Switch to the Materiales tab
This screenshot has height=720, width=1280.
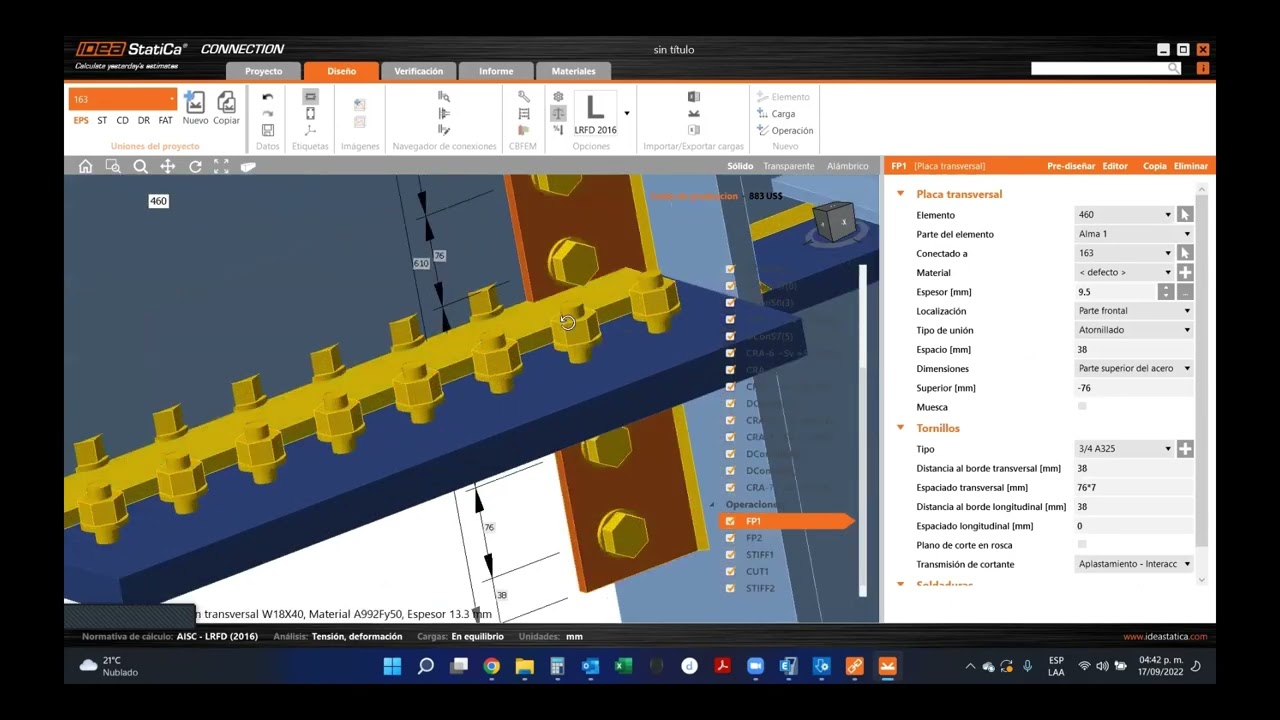[573, 71]
